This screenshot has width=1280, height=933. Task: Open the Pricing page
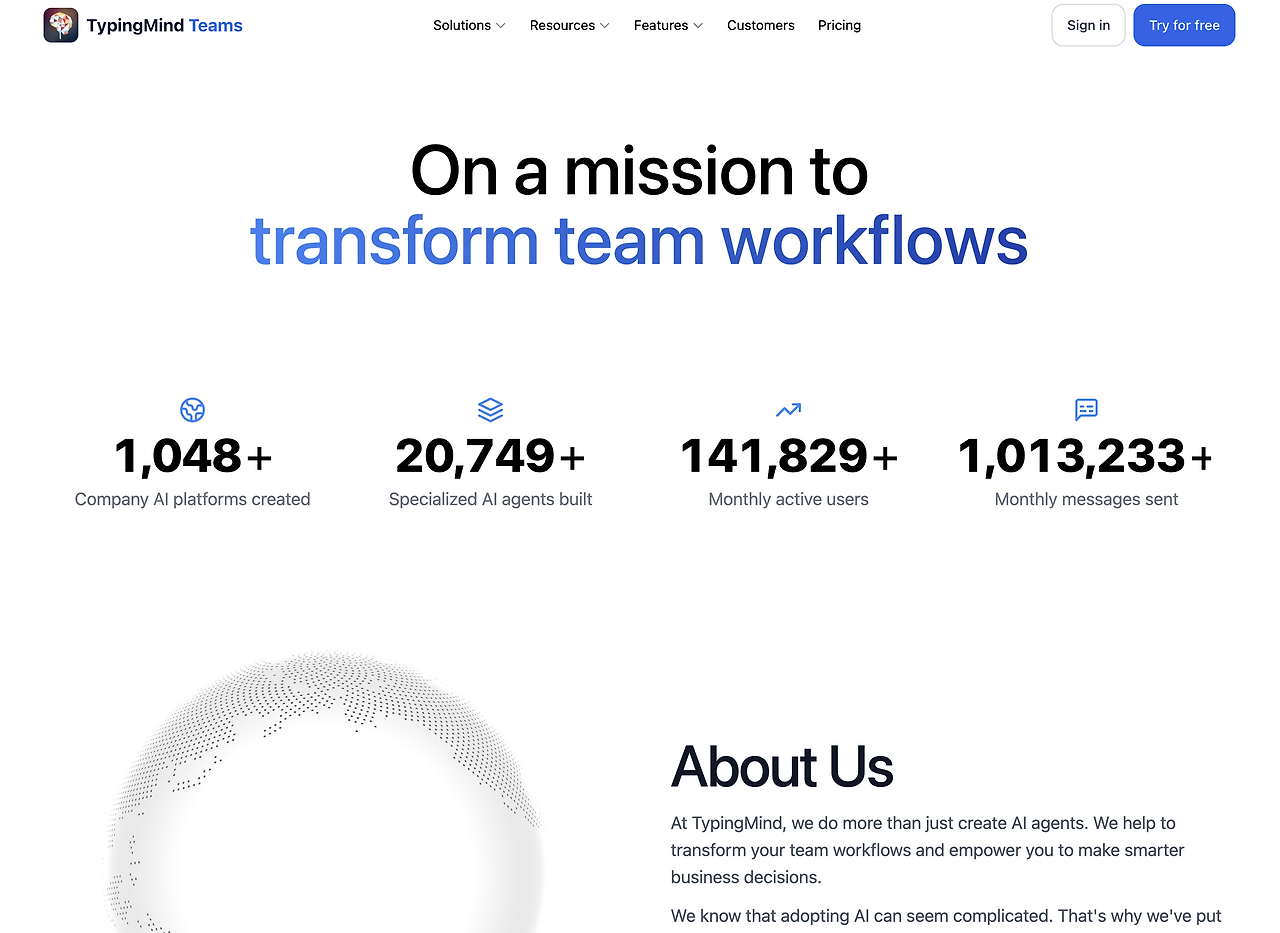(839, 25)
